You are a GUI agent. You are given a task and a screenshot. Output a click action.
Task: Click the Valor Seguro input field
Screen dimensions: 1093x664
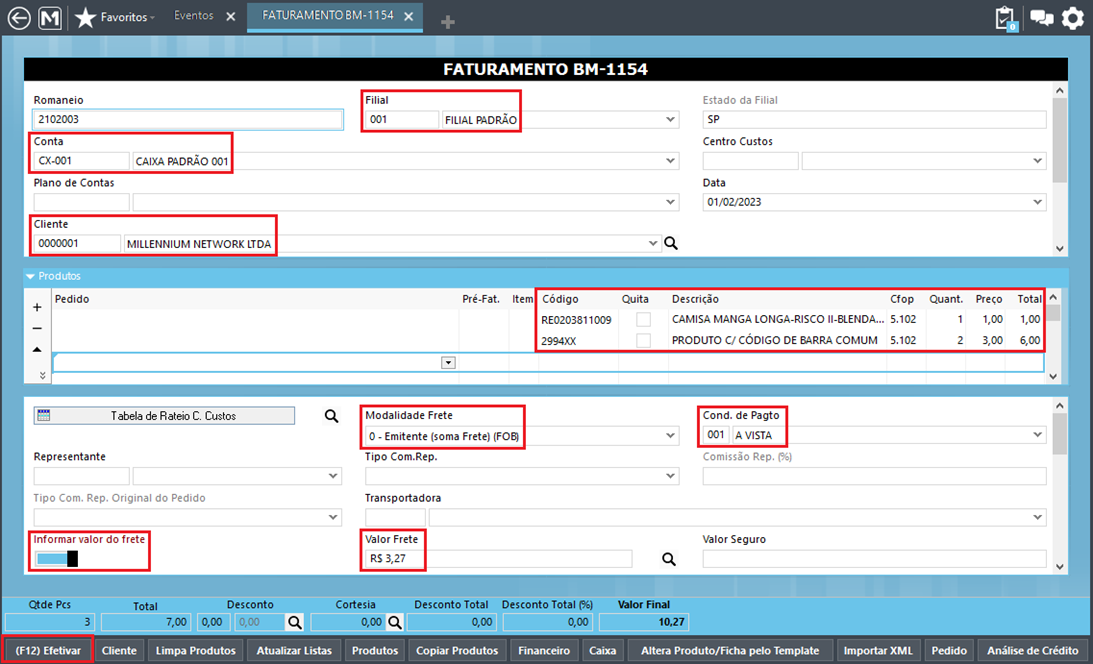tap(874, 559)
